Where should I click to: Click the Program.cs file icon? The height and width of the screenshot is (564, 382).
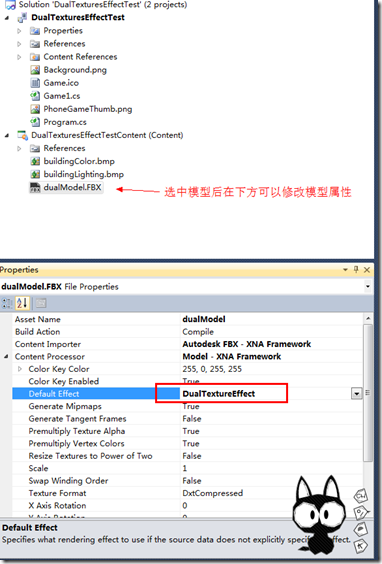coord(35,122)
